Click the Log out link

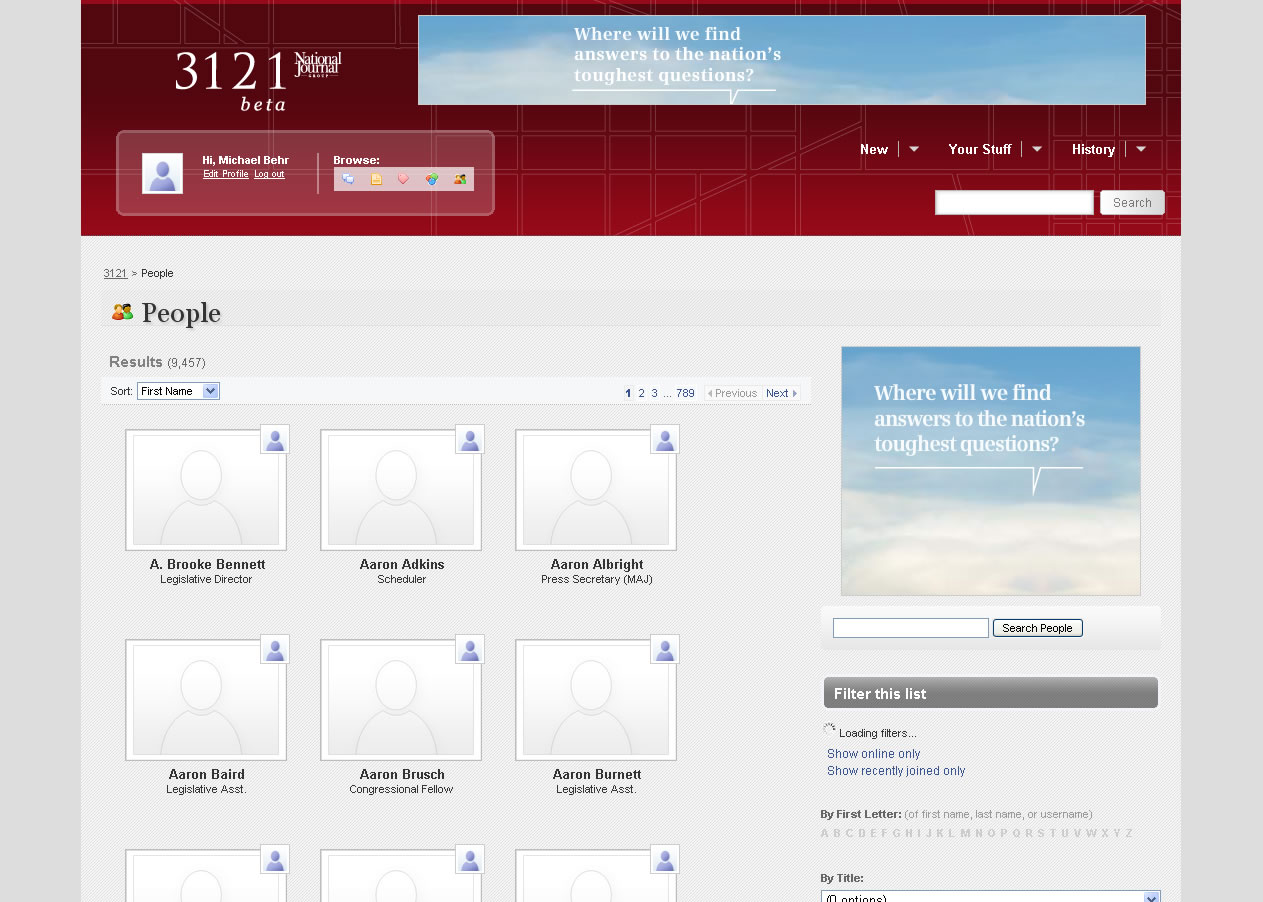pos(269,174)
